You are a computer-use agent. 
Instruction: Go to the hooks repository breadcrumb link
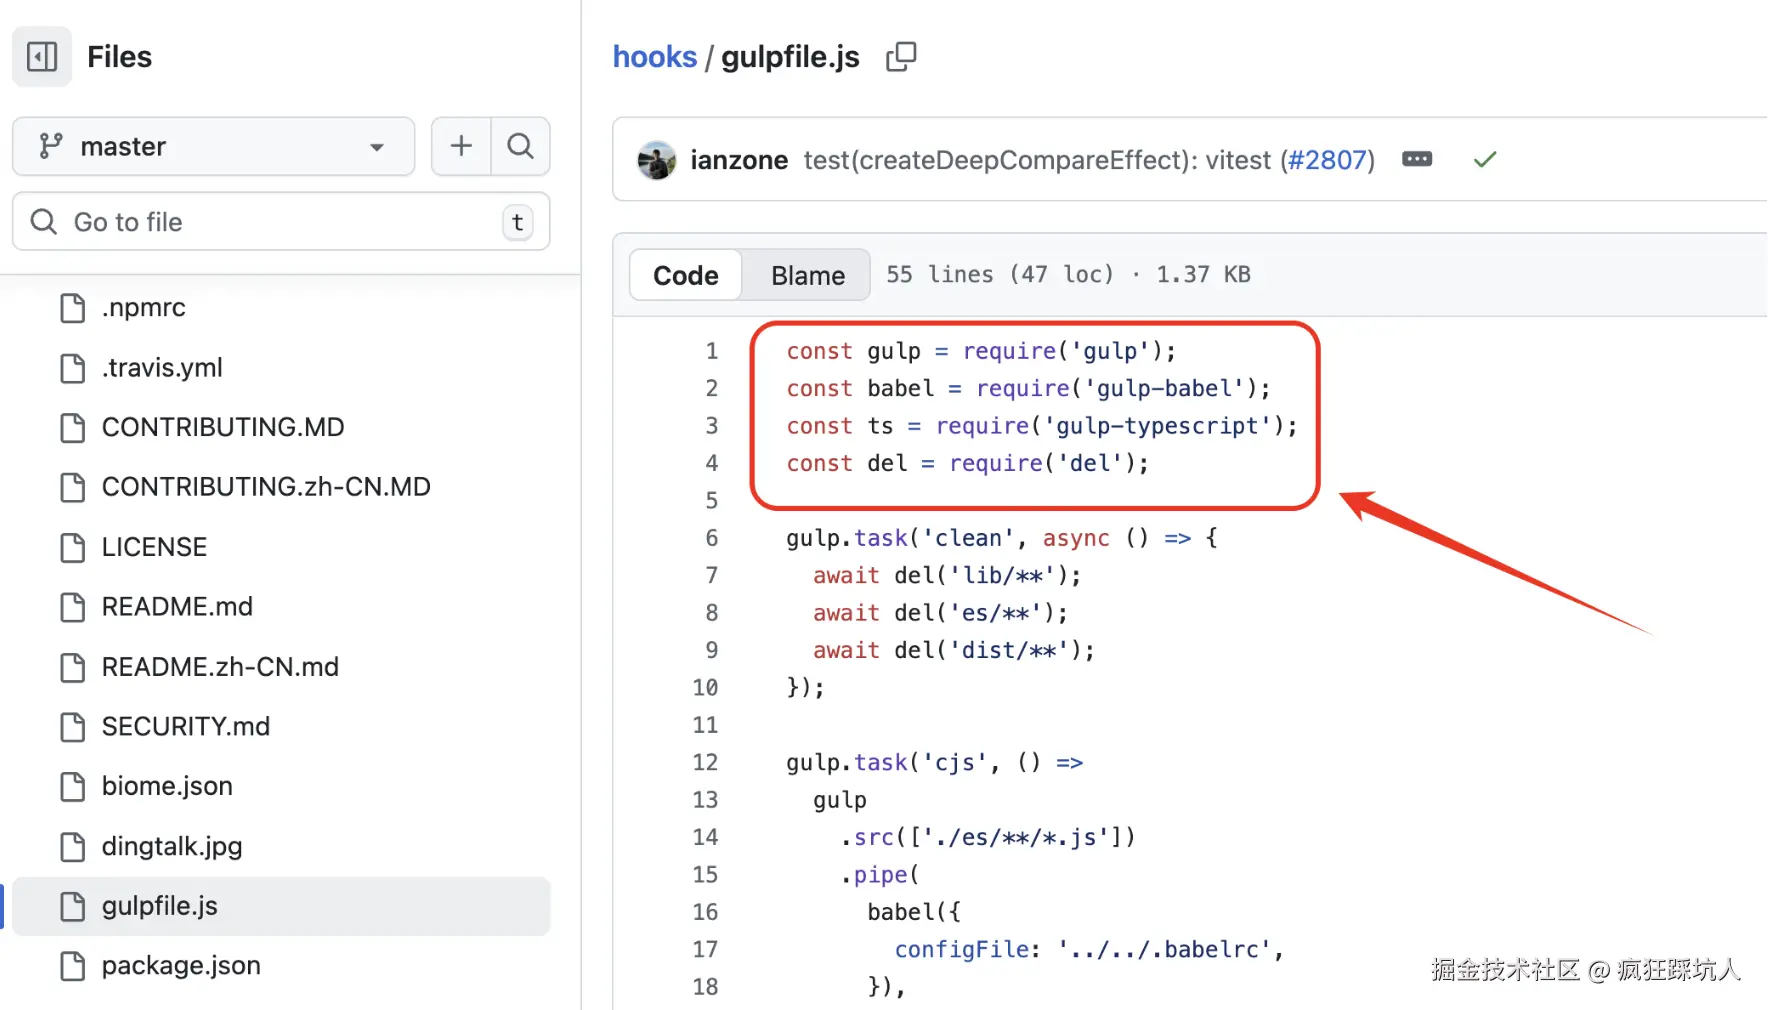(x=655, y=57)
